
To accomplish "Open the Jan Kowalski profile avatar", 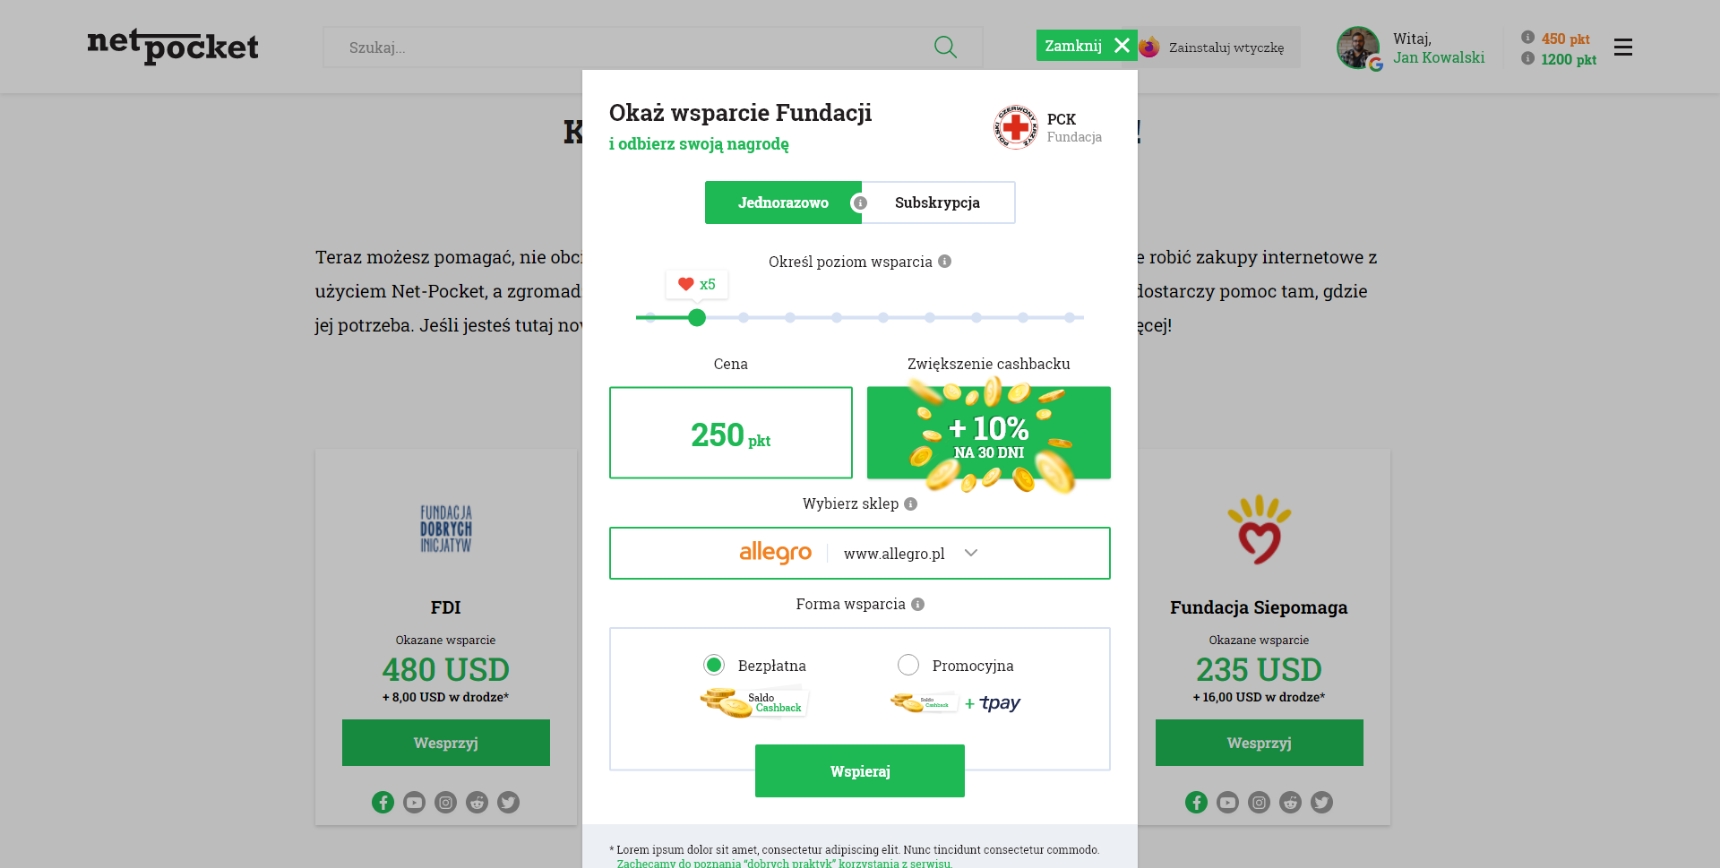I will [1359, 47].
